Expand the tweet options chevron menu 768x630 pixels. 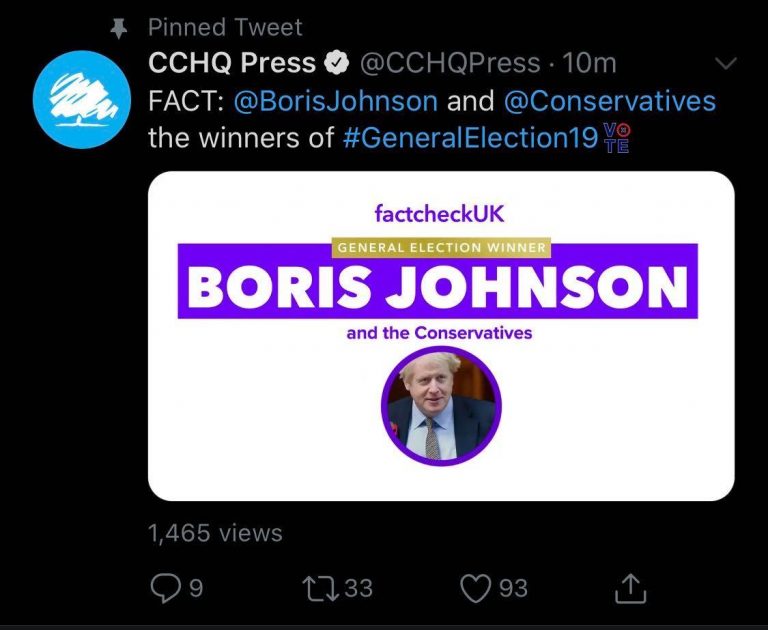tap(726, 64)
